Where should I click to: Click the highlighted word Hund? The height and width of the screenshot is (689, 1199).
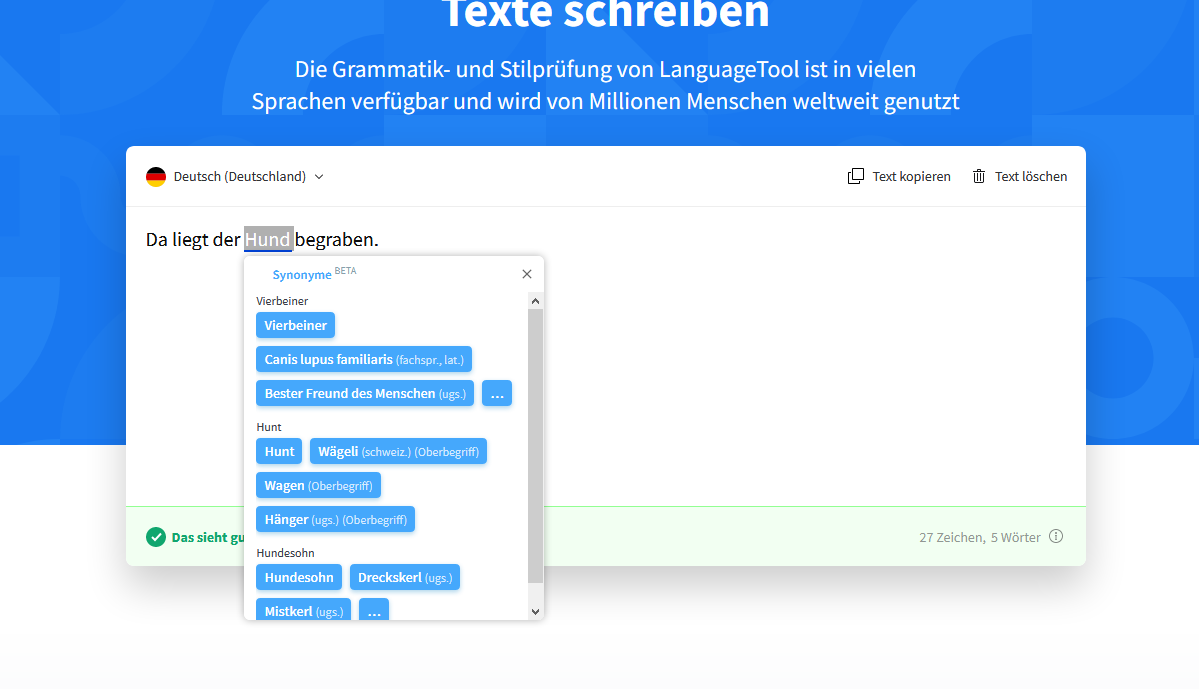tap(268, 239)
